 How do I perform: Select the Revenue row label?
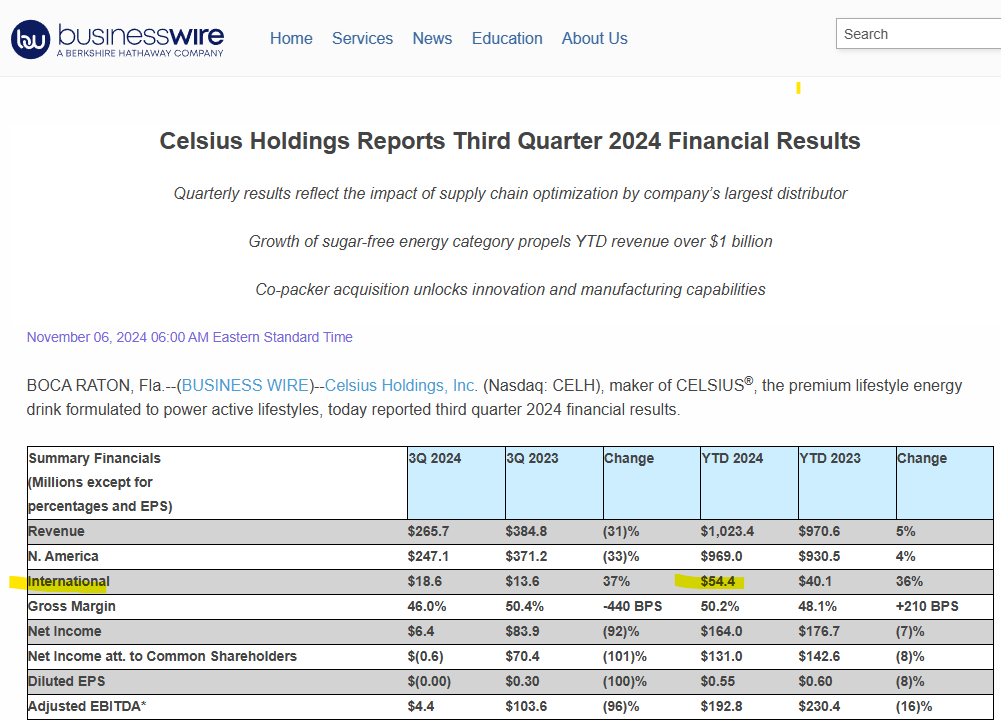[x=56, y=531]
